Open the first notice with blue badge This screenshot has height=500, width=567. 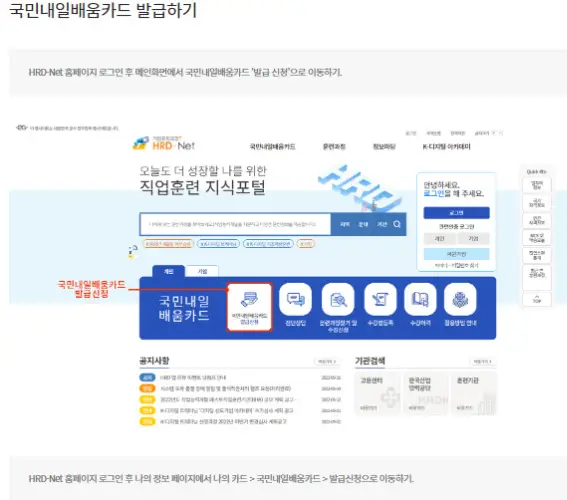tap(193, 377)
